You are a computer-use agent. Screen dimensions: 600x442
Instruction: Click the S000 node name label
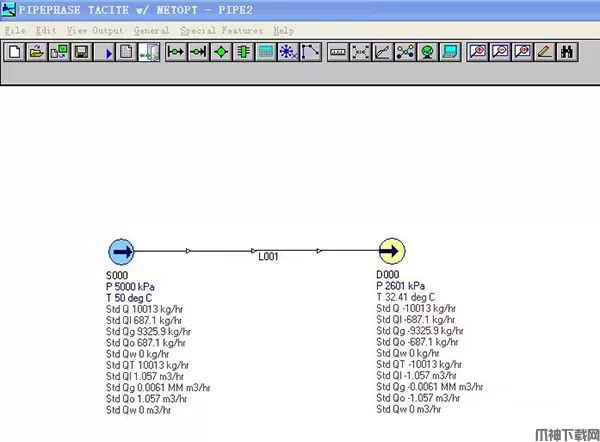117,276
